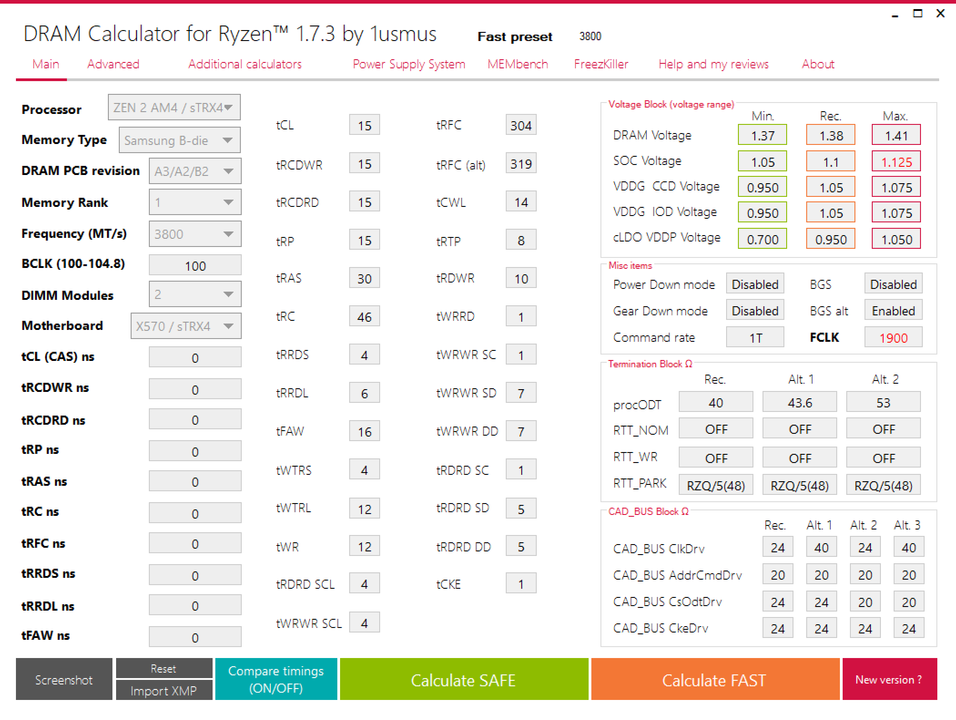Screen dimensions: 956x720
Task: Click the procODT Alt. 1 value 43.6
Action: tap(800, 402)
